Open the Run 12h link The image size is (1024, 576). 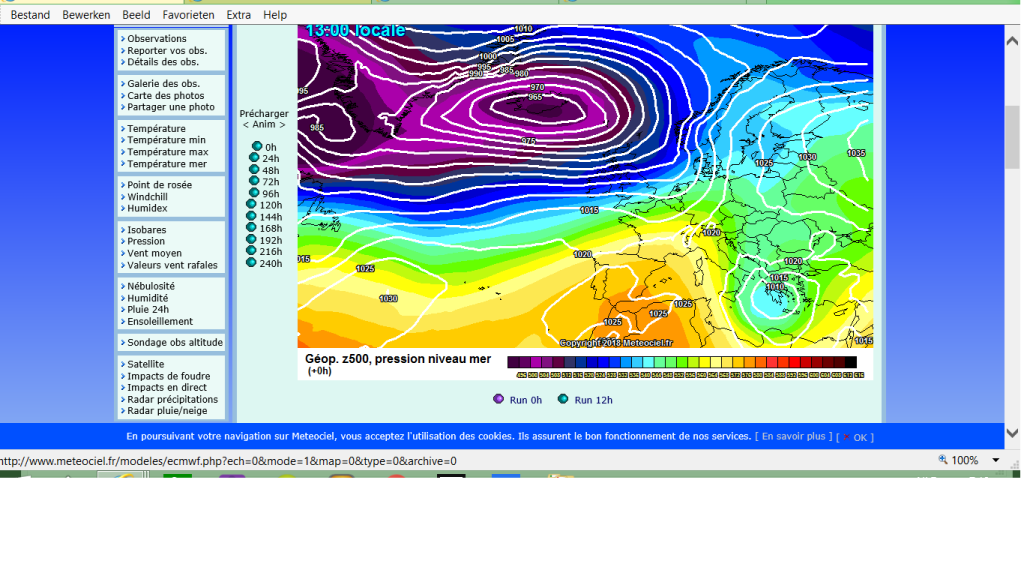point(593,400)
